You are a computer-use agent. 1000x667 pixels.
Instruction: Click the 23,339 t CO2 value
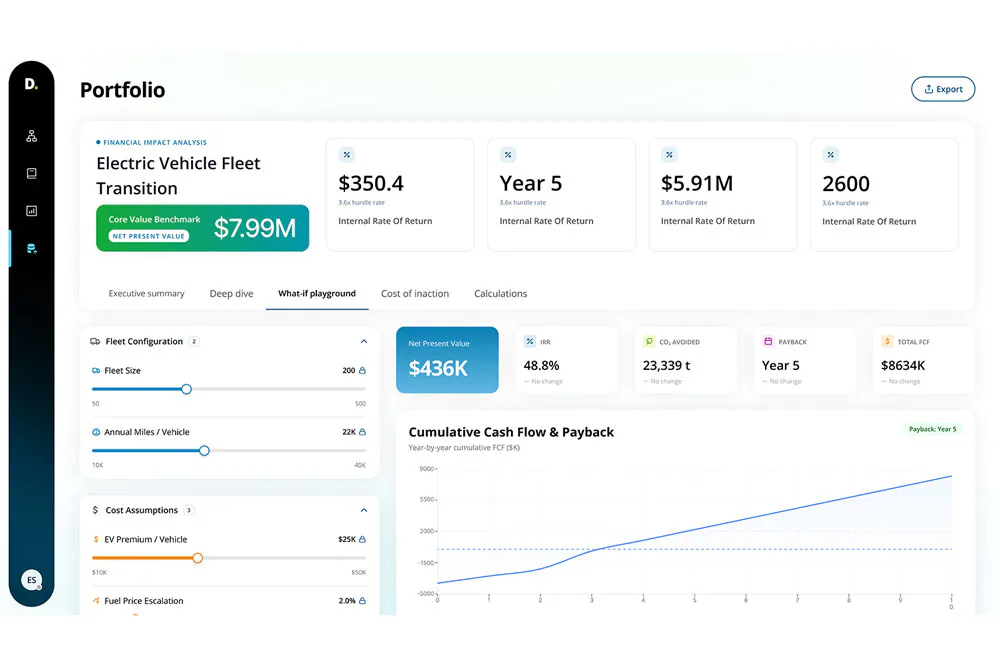(x=666, y=365)
